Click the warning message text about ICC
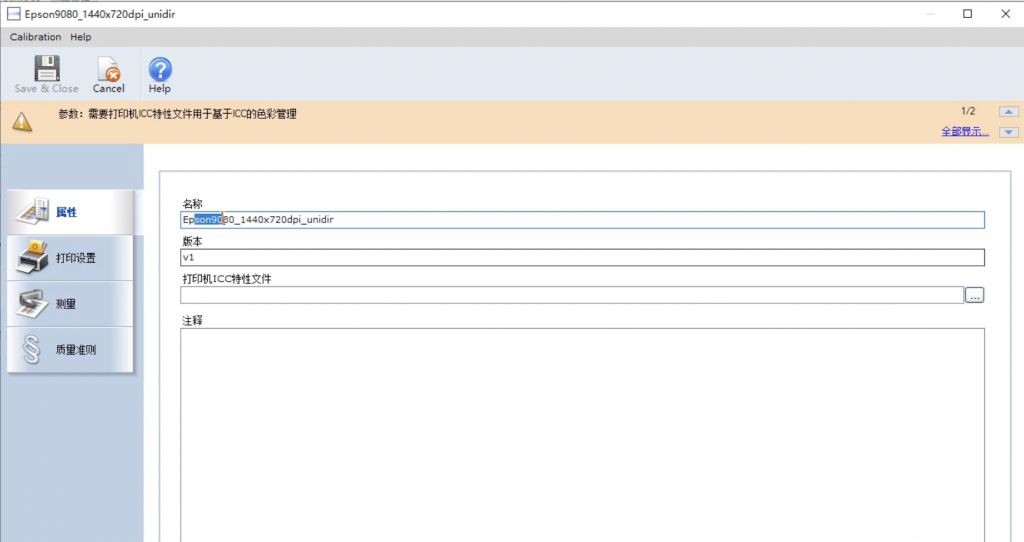Viewport: 1024px width, 542px height. click(178, 114)
